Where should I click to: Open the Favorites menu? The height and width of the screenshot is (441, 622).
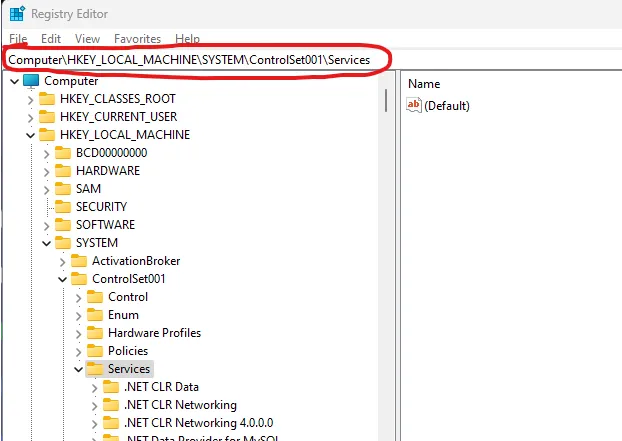[x=137, y=39]
